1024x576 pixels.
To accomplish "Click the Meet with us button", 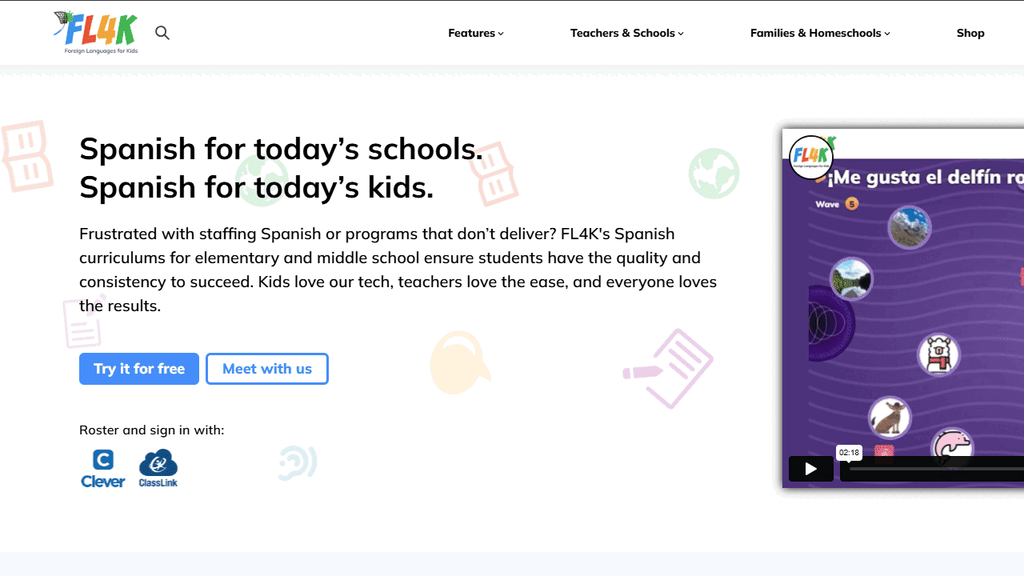I will click(267, 369).
